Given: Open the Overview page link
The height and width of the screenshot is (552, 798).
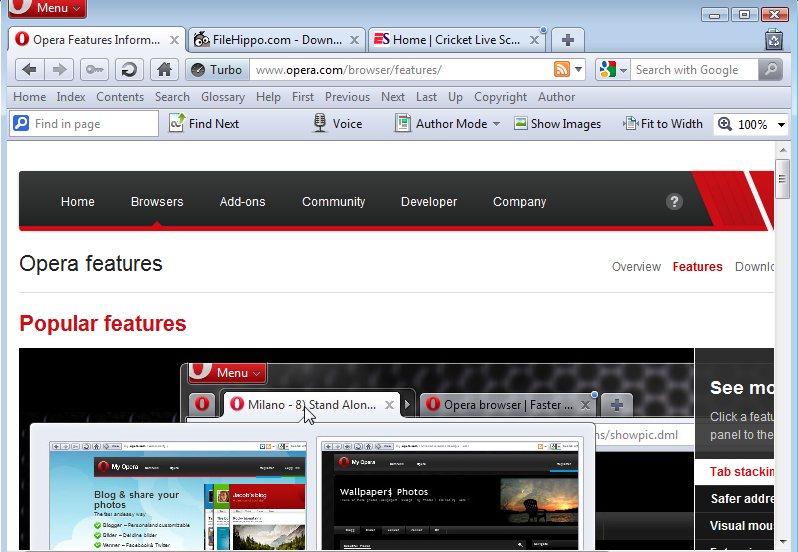Looking at the screenshot, I should pyautogui.click(x=636, y=267).
